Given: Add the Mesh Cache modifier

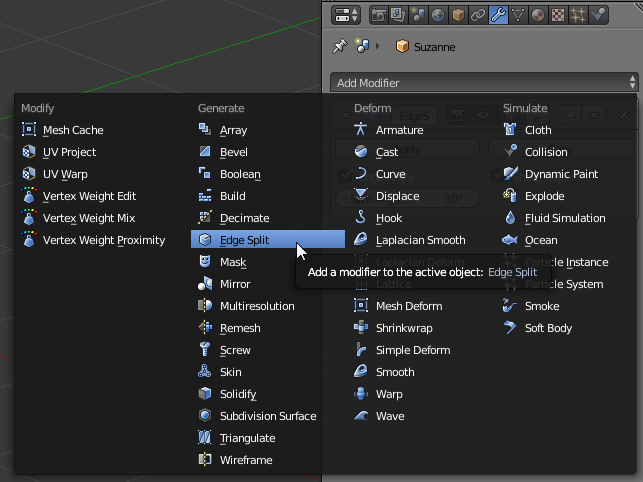Looking at the screenshot, I should (100, 130).
